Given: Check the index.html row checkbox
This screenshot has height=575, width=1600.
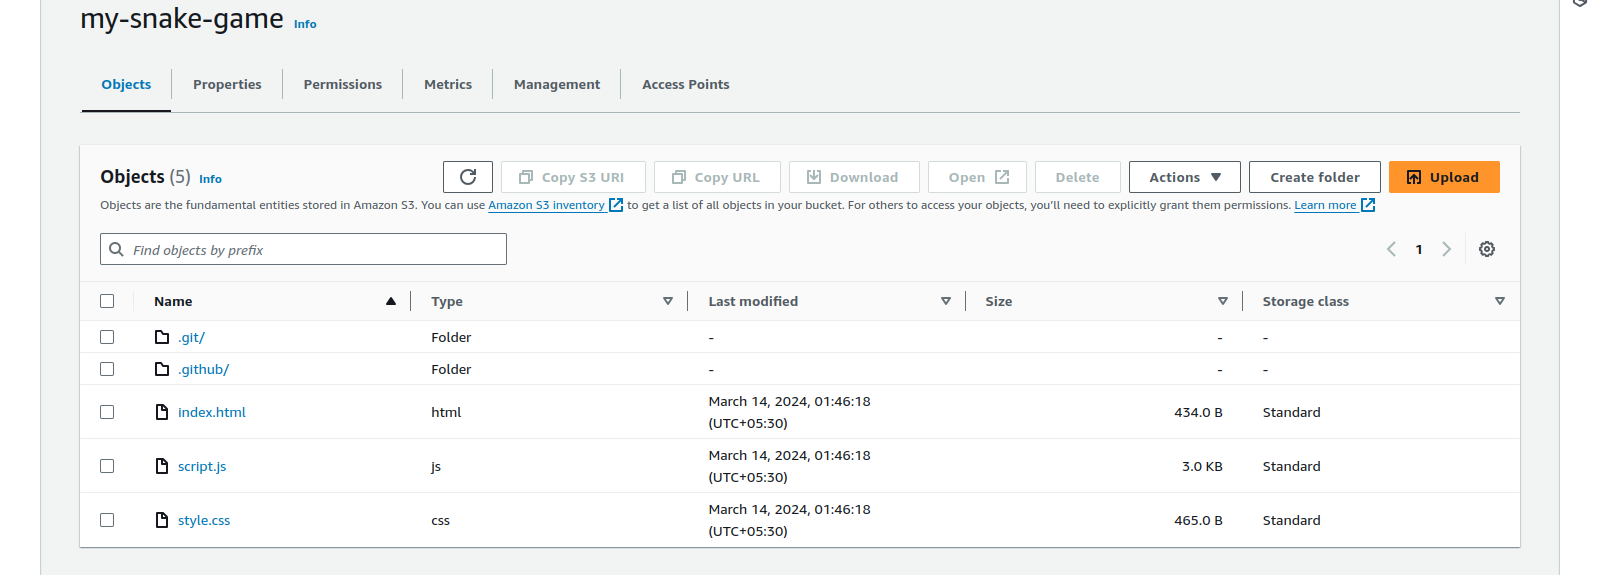Looking at the screenshot, I should [107, 412].
